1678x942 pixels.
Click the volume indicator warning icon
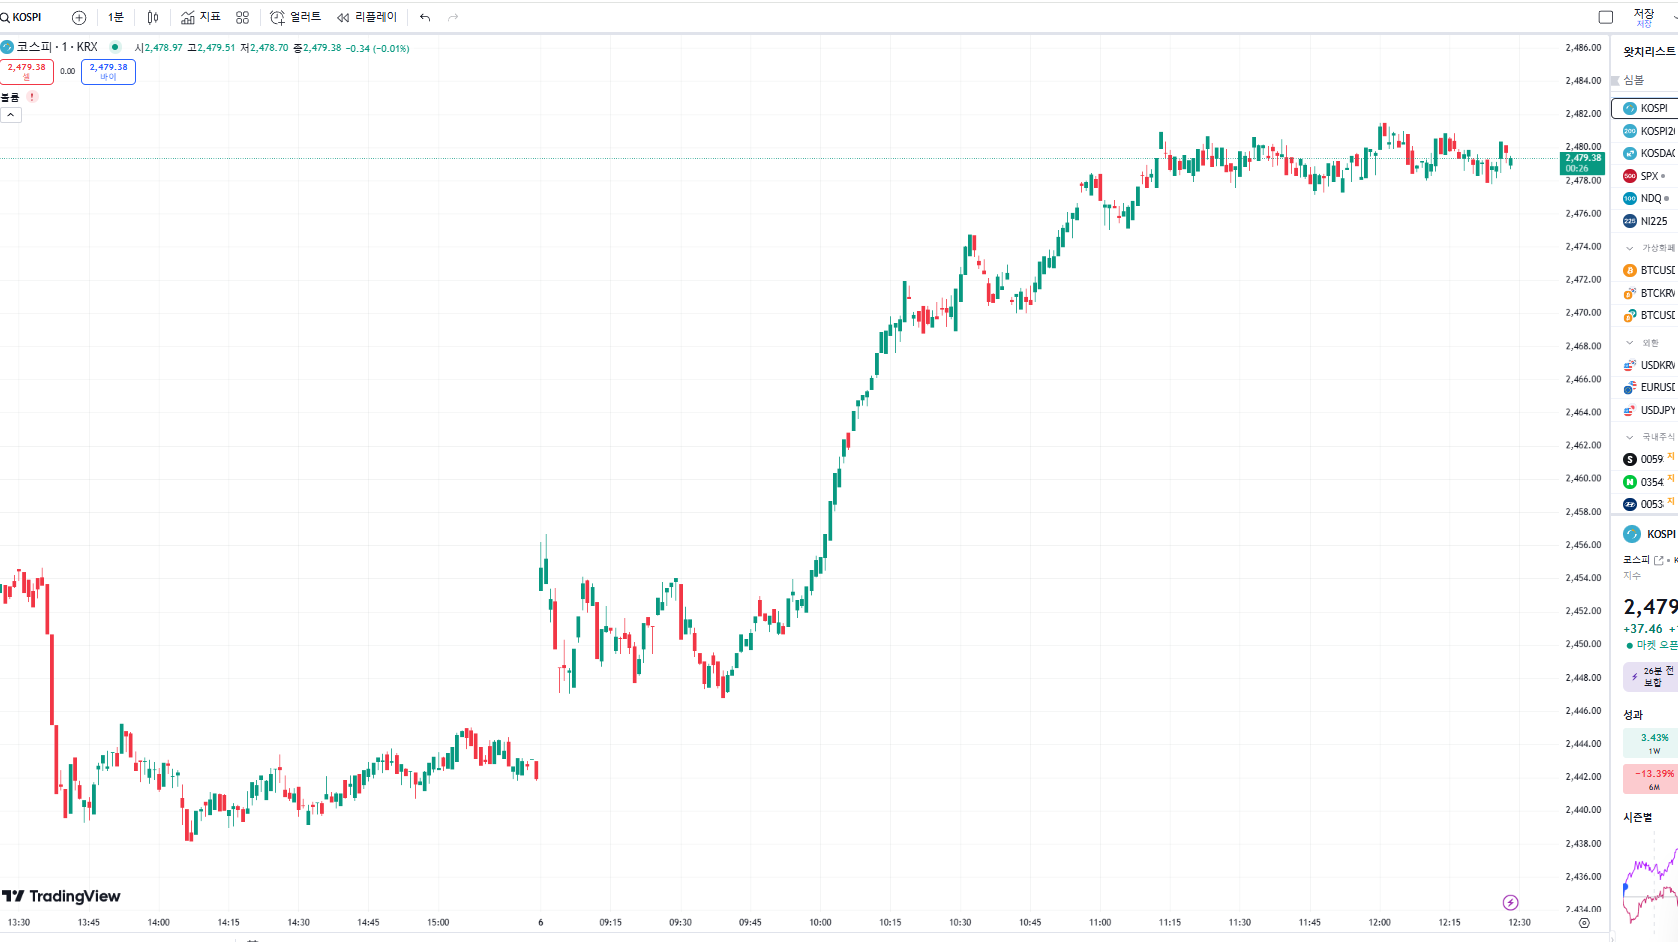[33, 97]
